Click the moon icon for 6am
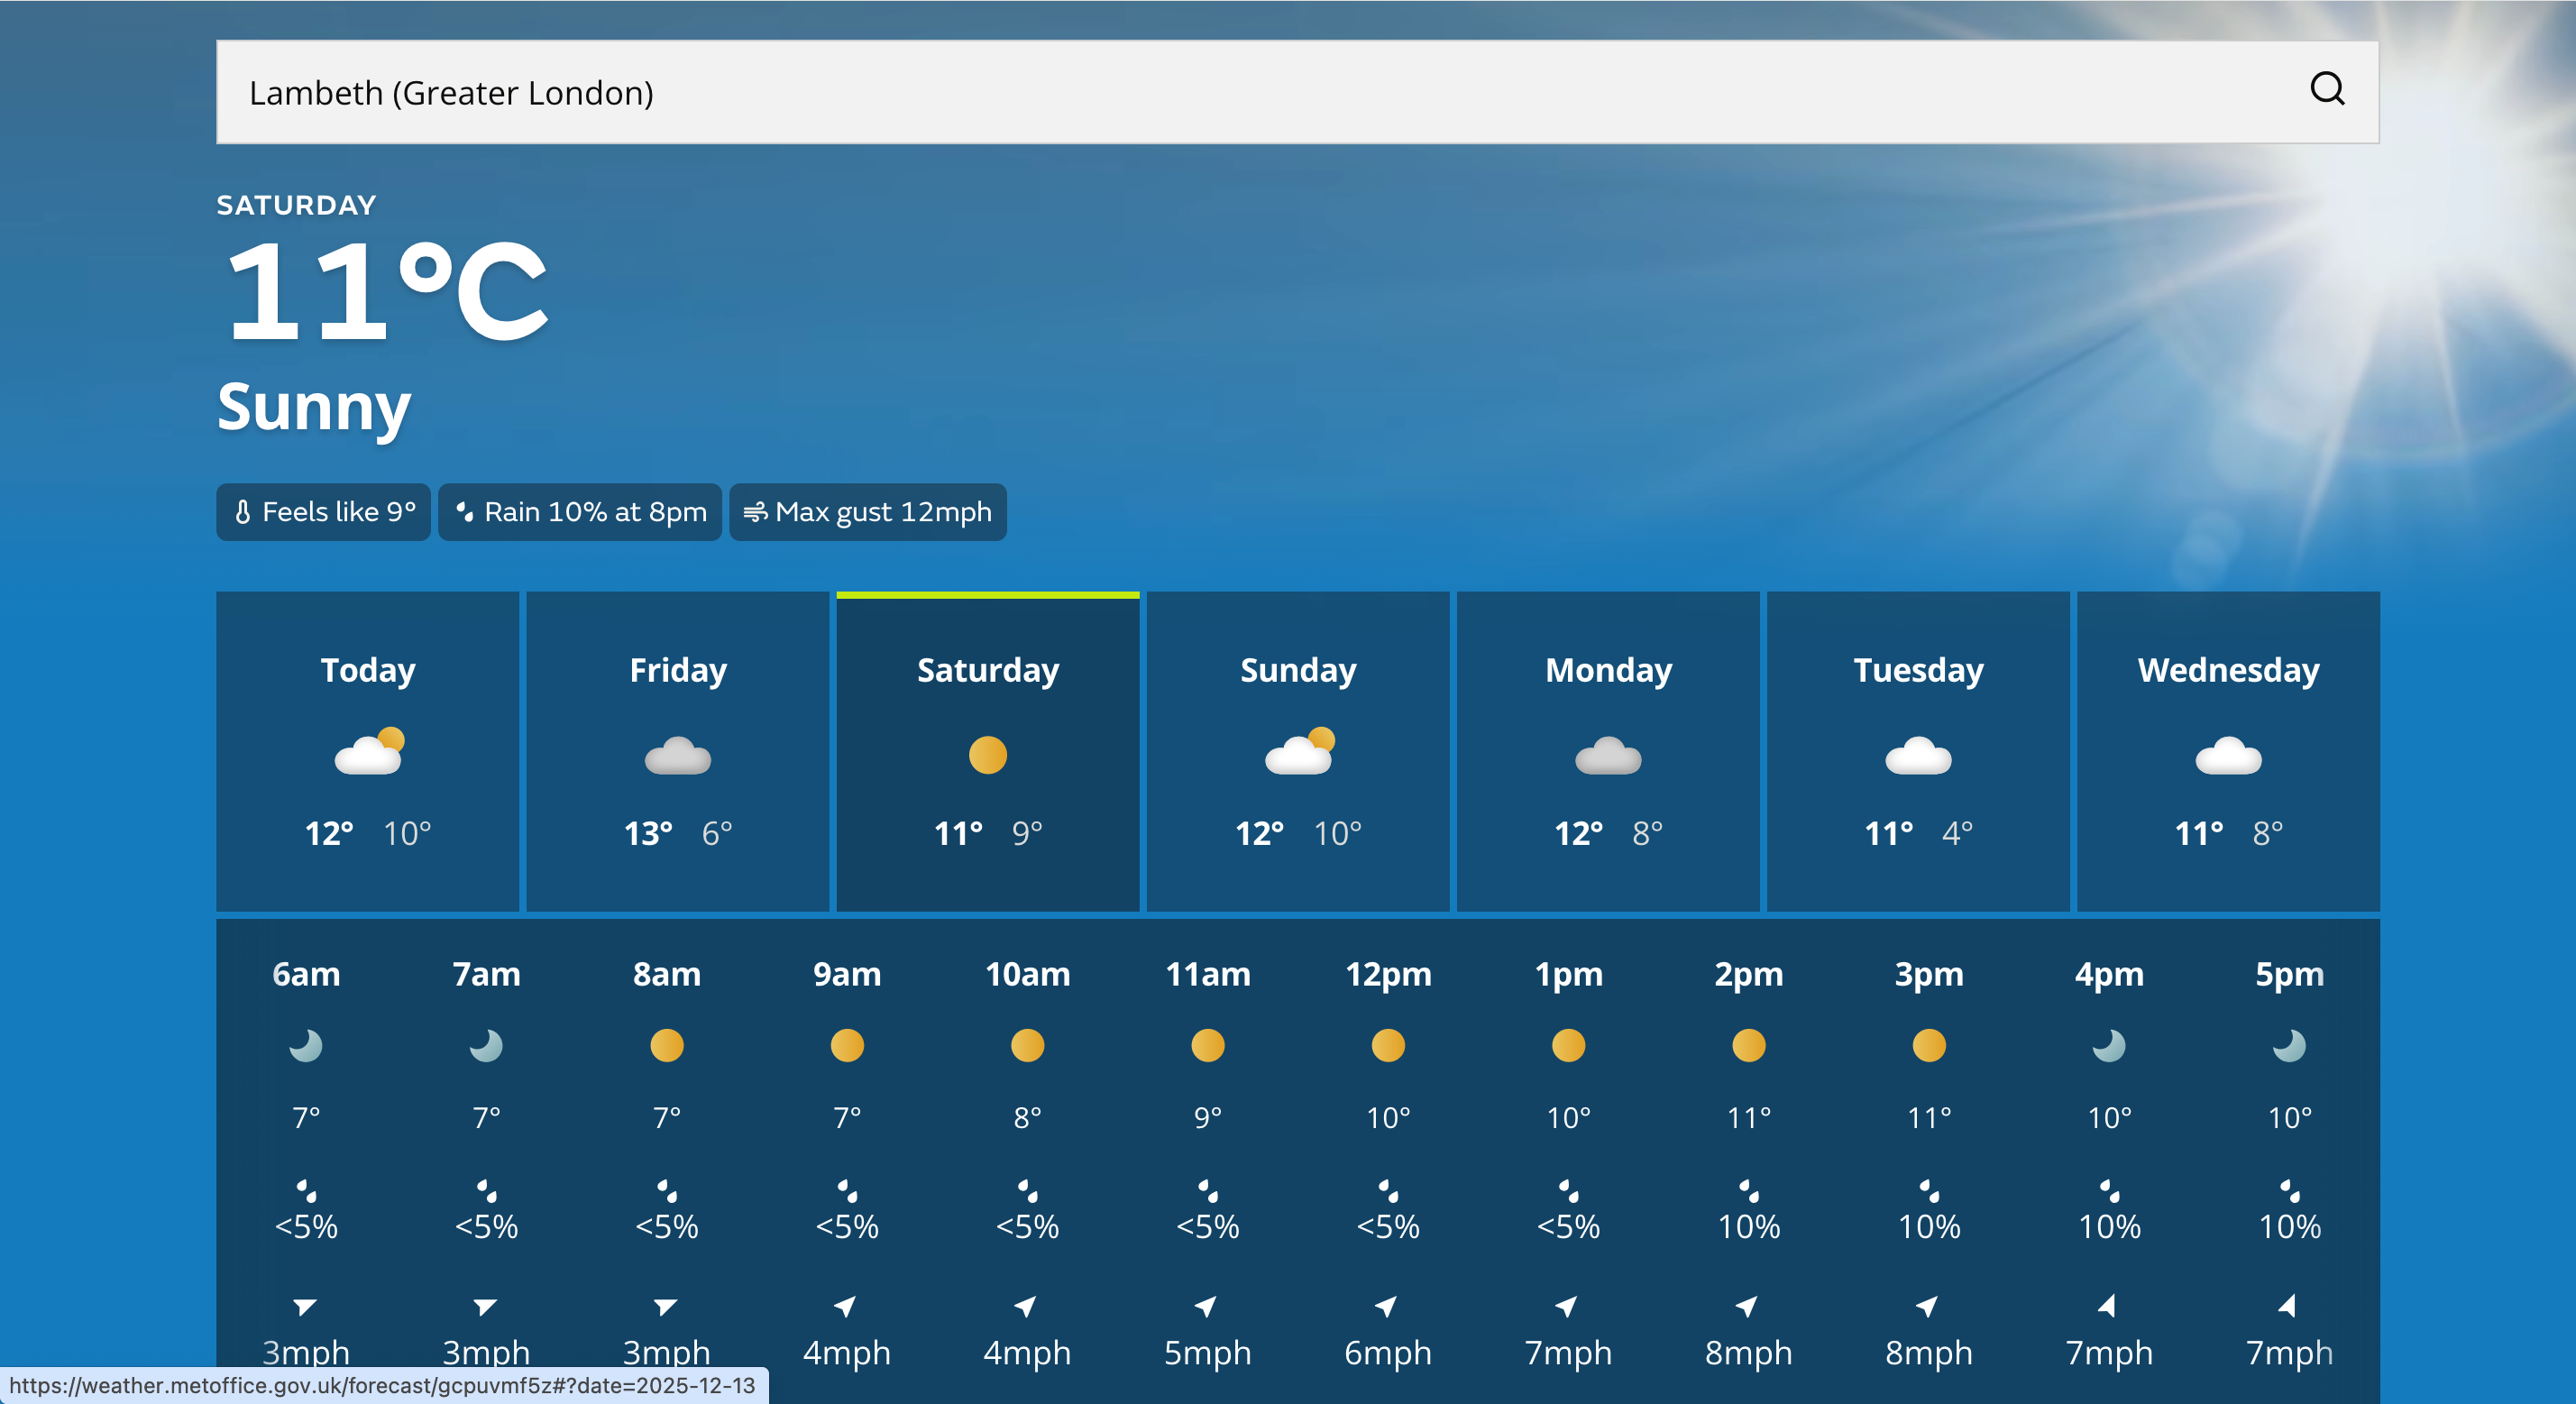Image resolution: width=2576 pixels, height=1404 pixels. coord(306,1046)
